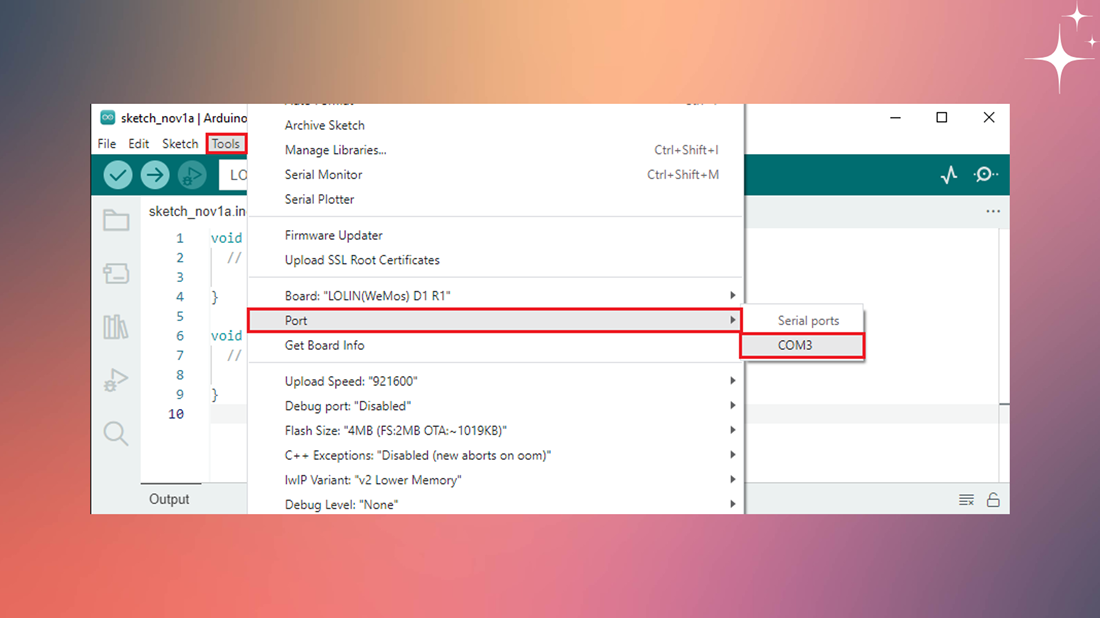
Task: Open Firmware Updater entry
Action: 495,236
